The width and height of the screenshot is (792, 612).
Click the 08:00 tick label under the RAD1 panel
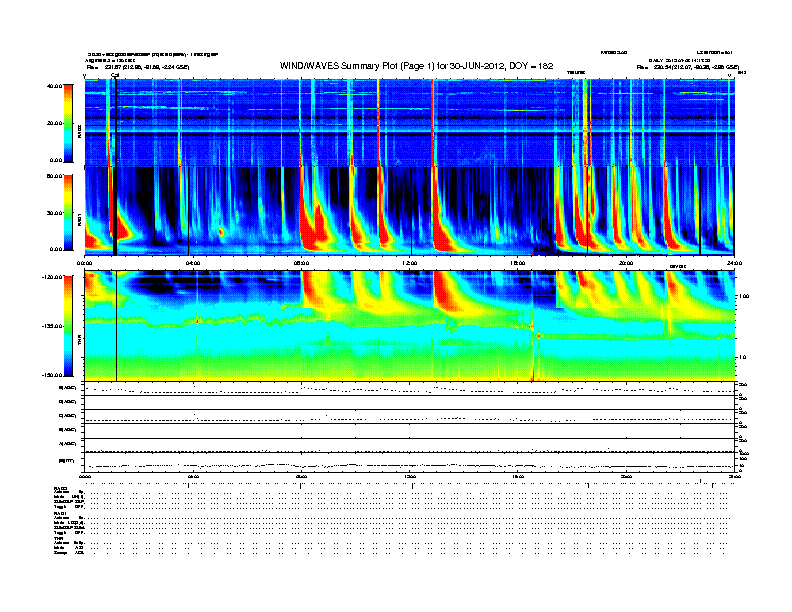pos(301,263)
